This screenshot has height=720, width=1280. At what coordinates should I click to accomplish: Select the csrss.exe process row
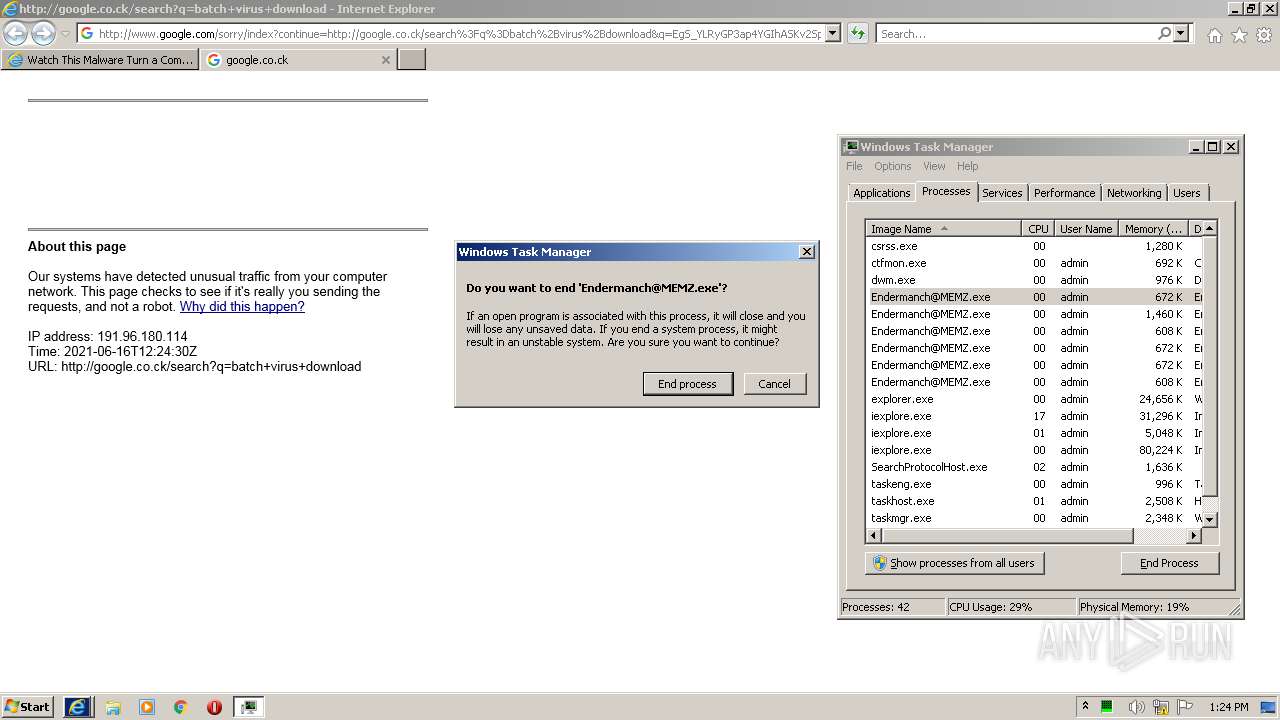pyautogui.click(x=1033, y=246)
